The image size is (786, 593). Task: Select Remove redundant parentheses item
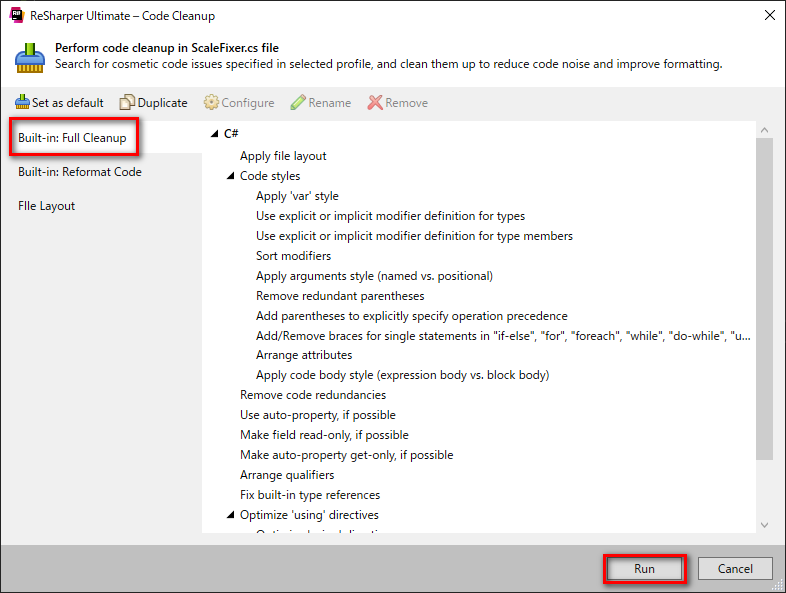340,296
